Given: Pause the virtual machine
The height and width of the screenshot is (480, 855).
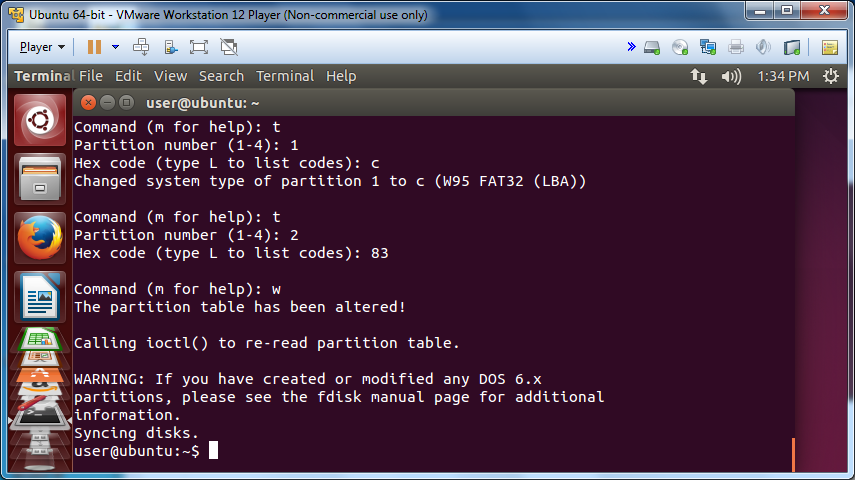Looking at the screenshot, I should [x=94, y=47].
